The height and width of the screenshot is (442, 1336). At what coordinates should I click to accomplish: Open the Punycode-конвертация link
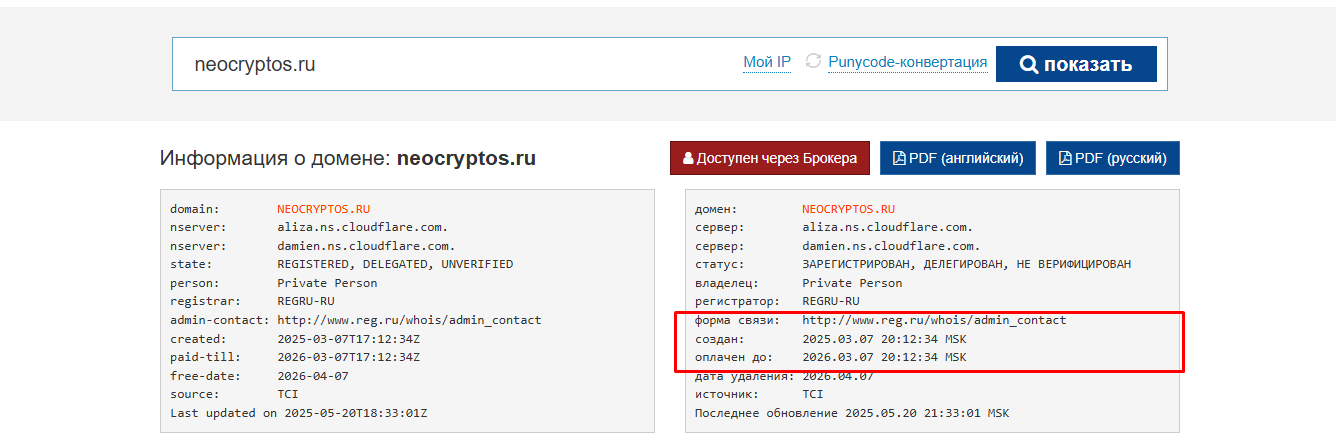[908, 62]
